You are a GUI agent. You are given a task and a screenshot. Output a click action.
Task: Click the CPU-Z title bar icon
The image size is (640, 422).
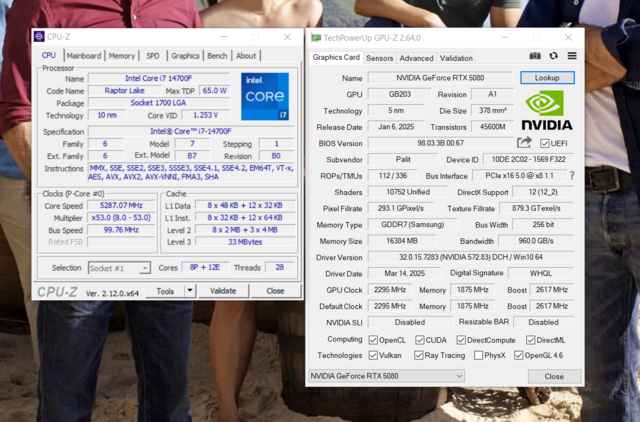click(x=39, y=37)
